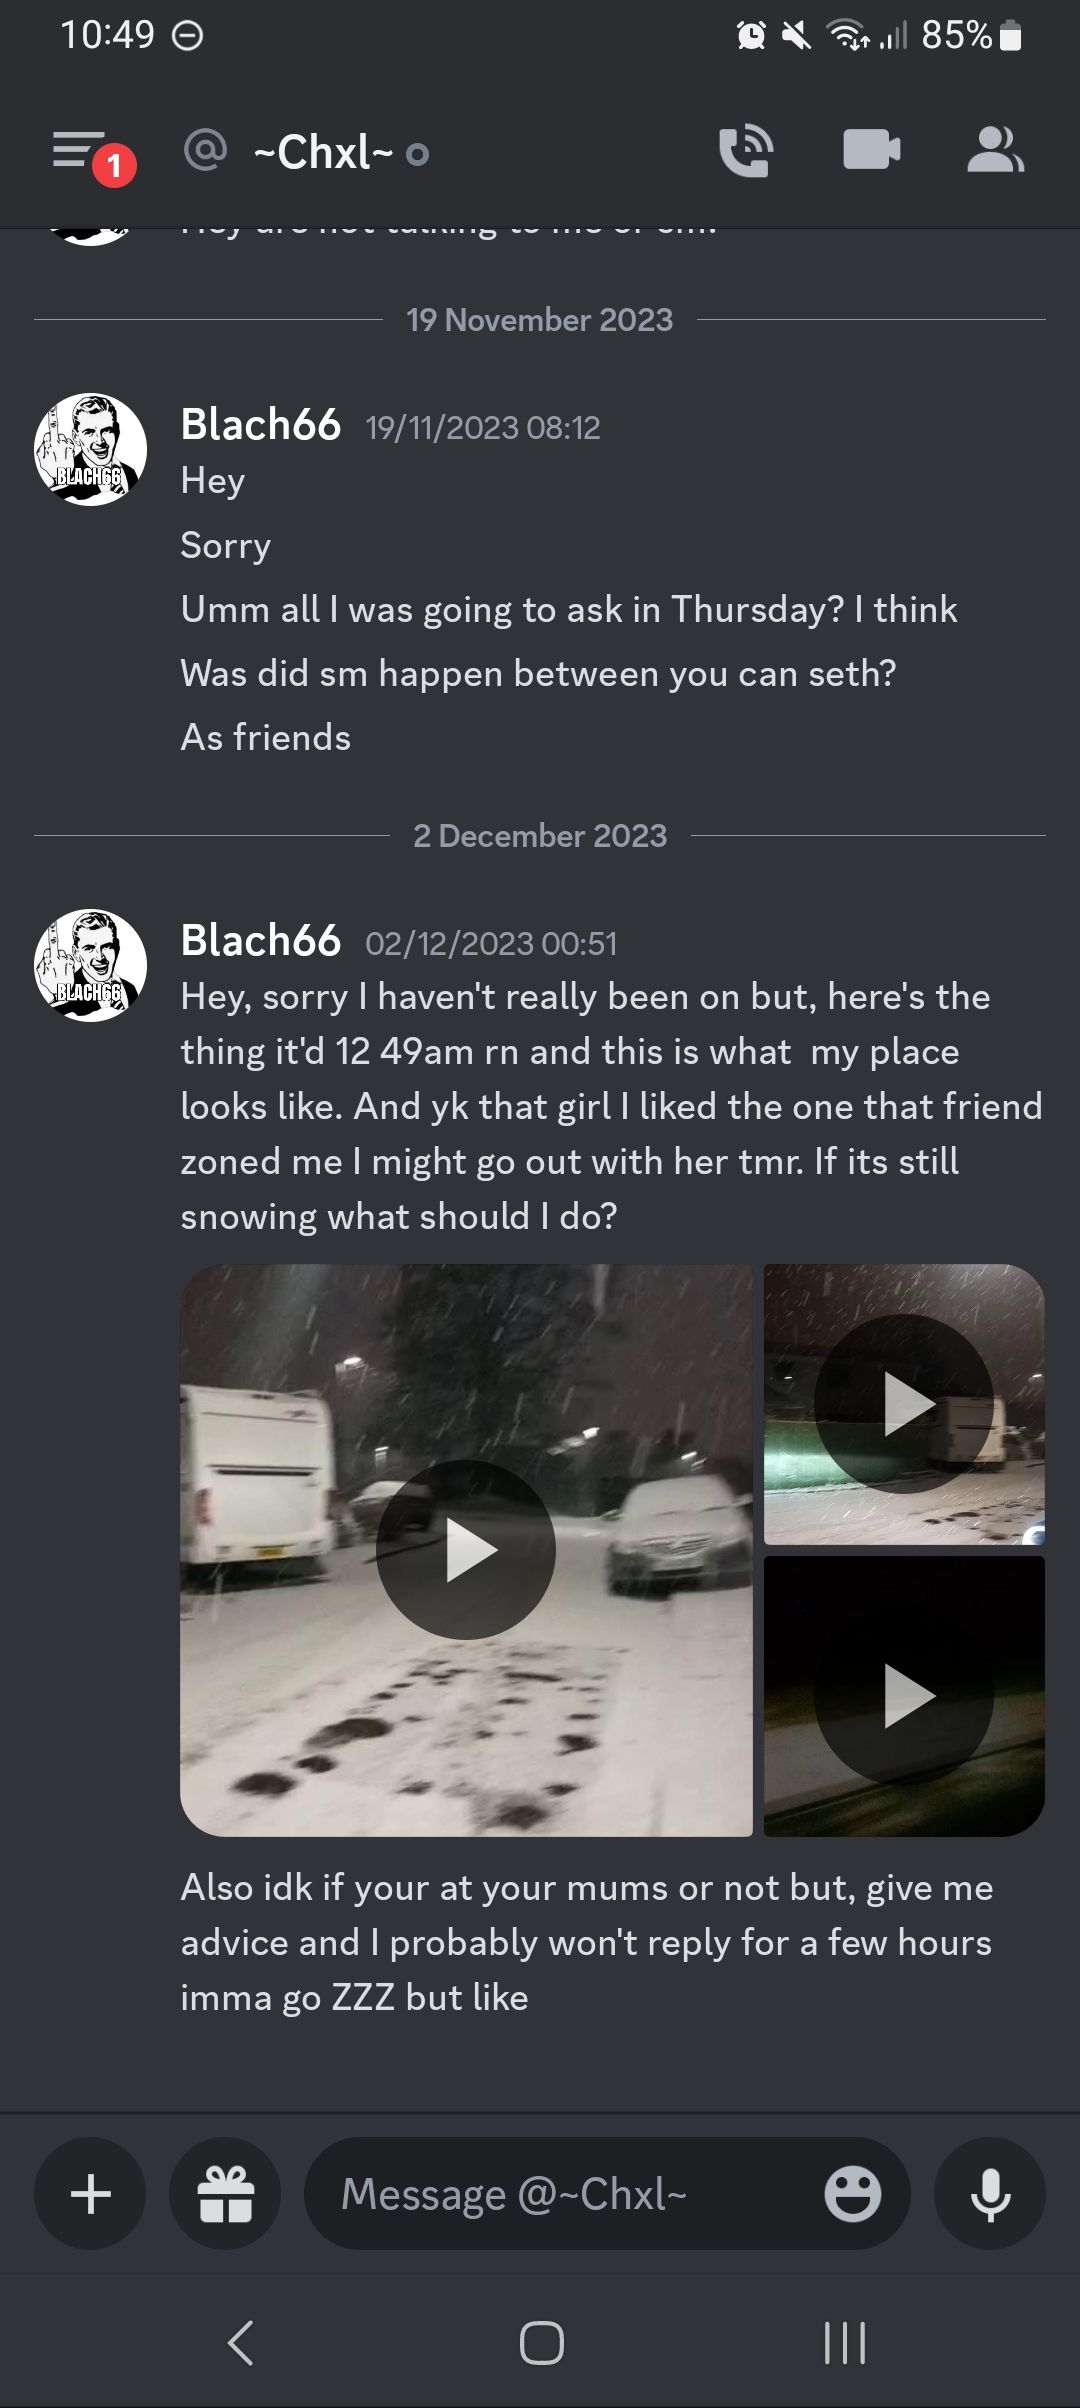This screenshot has height=2408, width=1080.
Task: Open the emoji picker
Action: click(x=852, y=2194)
